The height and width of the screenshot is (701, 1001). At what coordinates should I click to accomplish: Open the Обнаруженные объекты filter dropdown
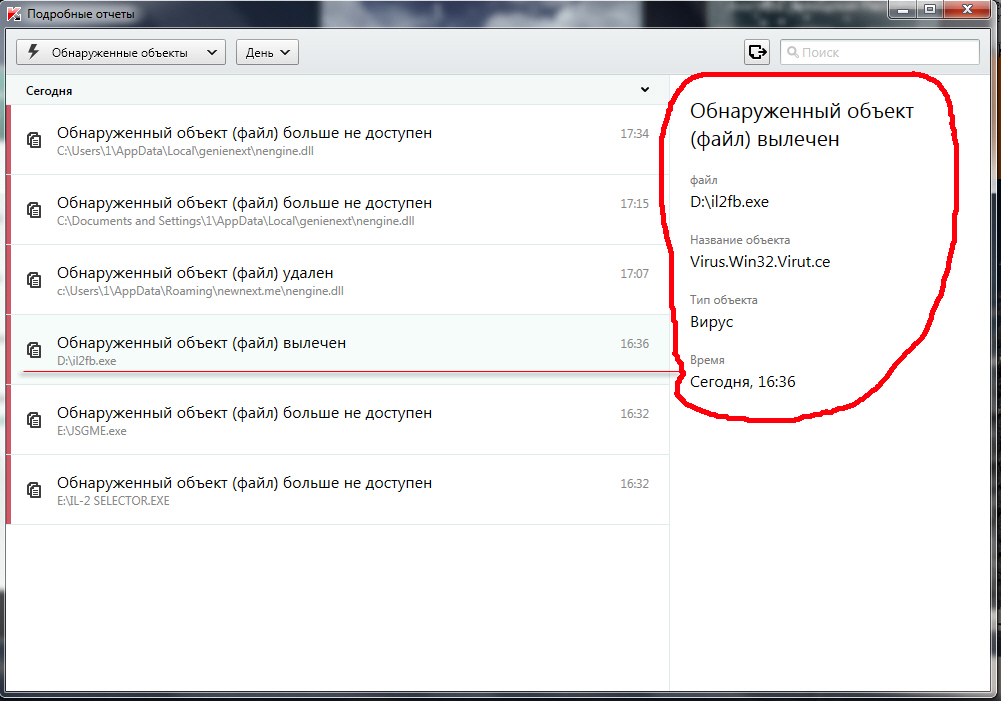pyautogui.click(x=121, y=52)
